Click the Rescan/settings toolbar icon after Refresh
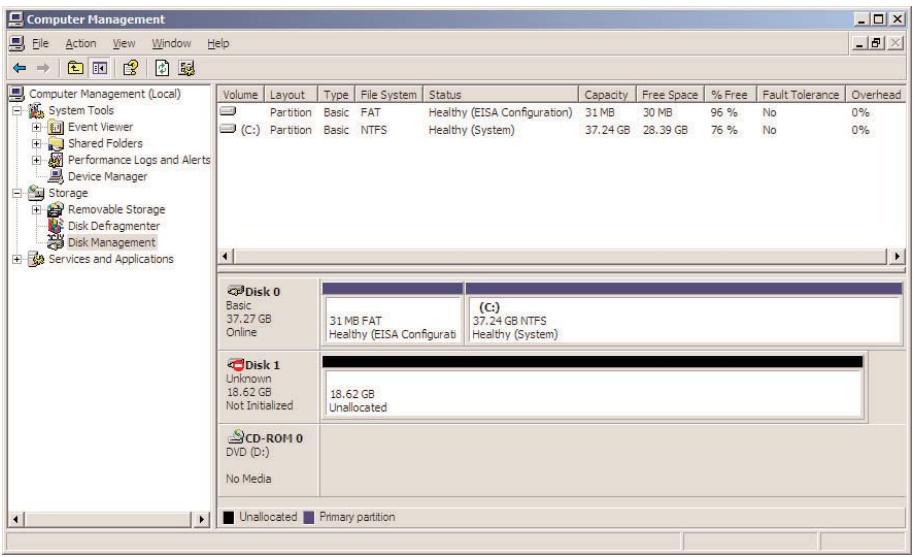This screenshot has width=915, height=557. coord(187,68)
